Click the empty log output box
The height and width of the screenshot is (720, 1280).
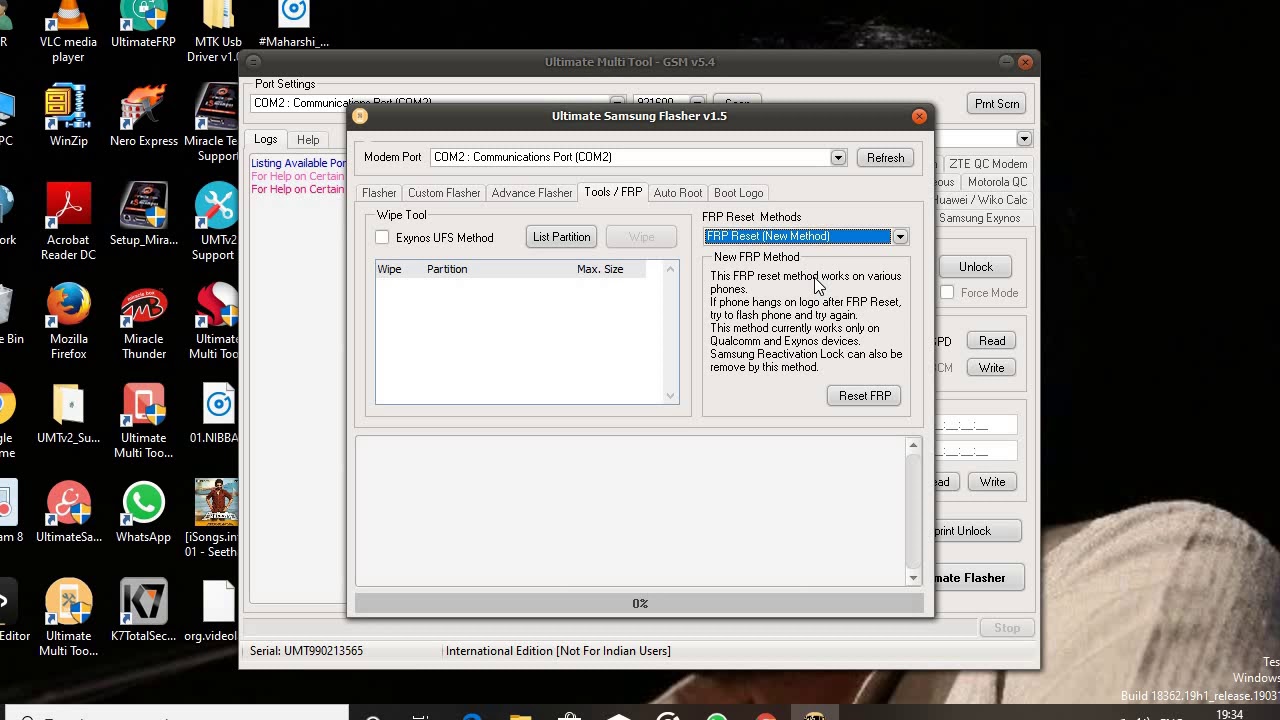(630, 511)
